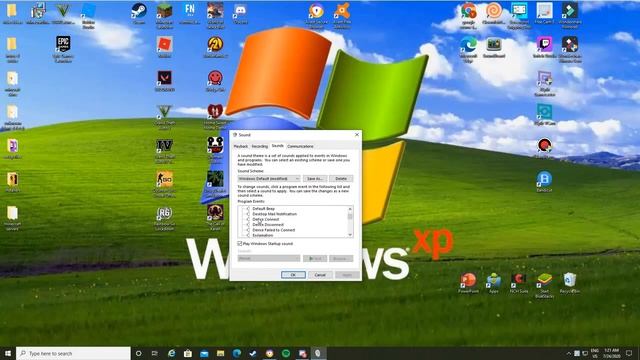Open Microsoft Store from the taskbar
Viewport: 640px width, 360px height.
point(188,353)
